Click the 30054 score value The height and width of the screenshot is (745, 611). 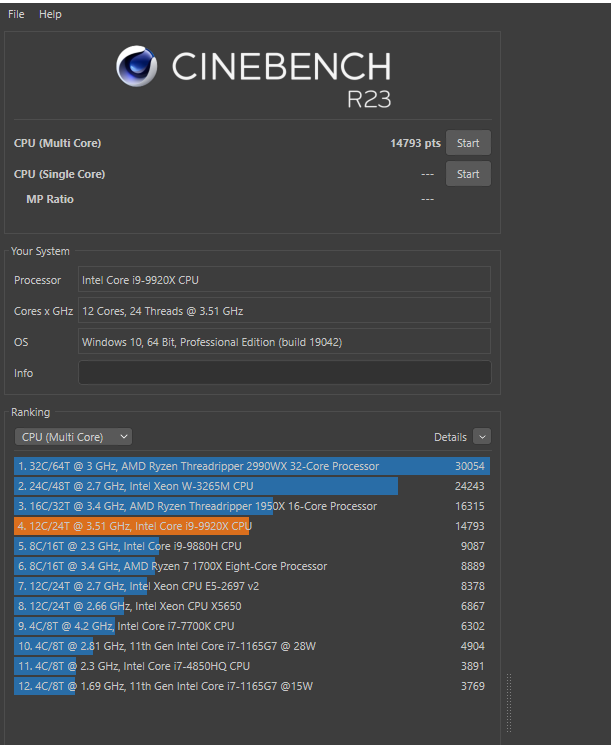pyautogui.click(x=469, y=466)
